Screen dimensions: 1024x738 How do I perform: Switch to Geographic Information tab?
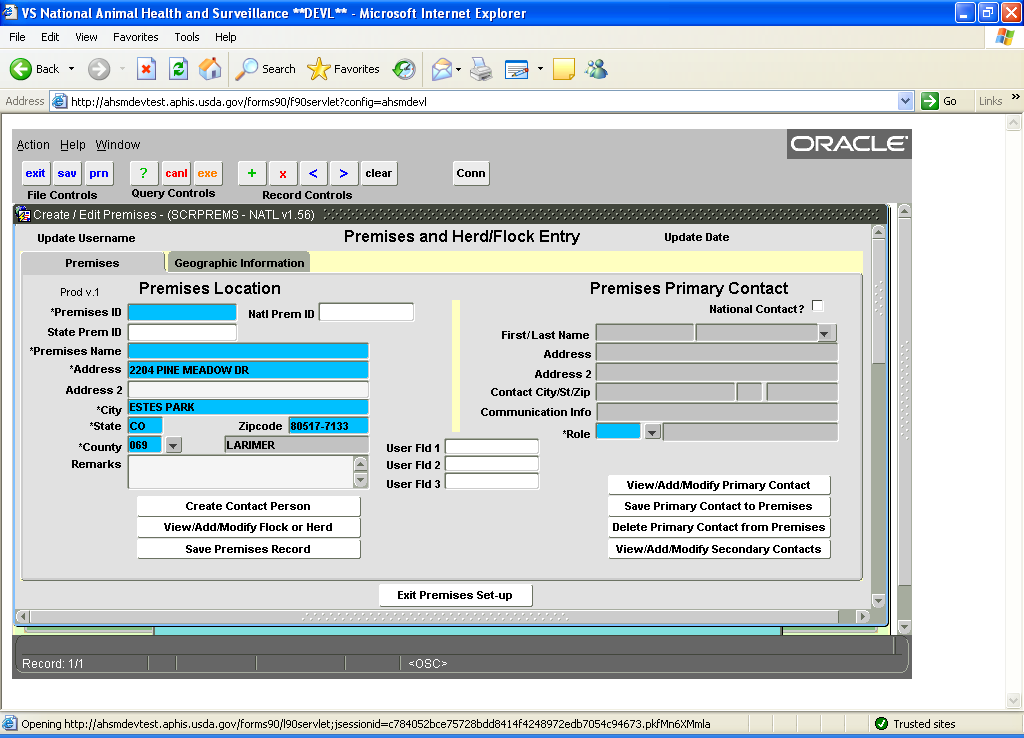239,263
